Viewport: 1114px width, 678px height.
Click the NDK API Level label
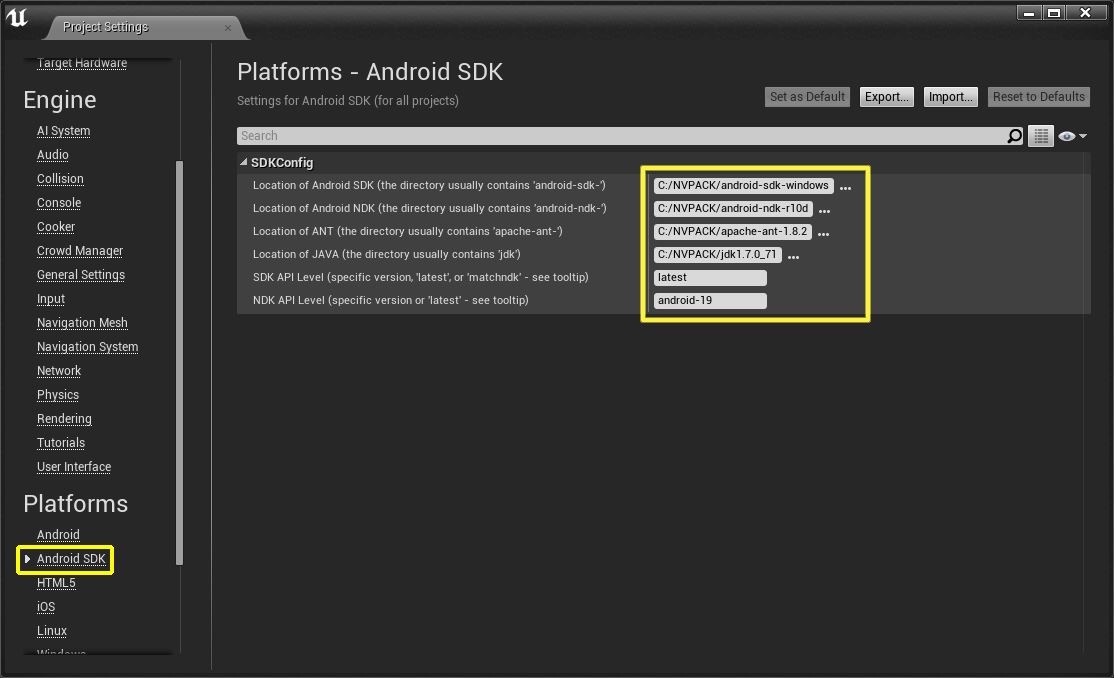coord(391,301)
